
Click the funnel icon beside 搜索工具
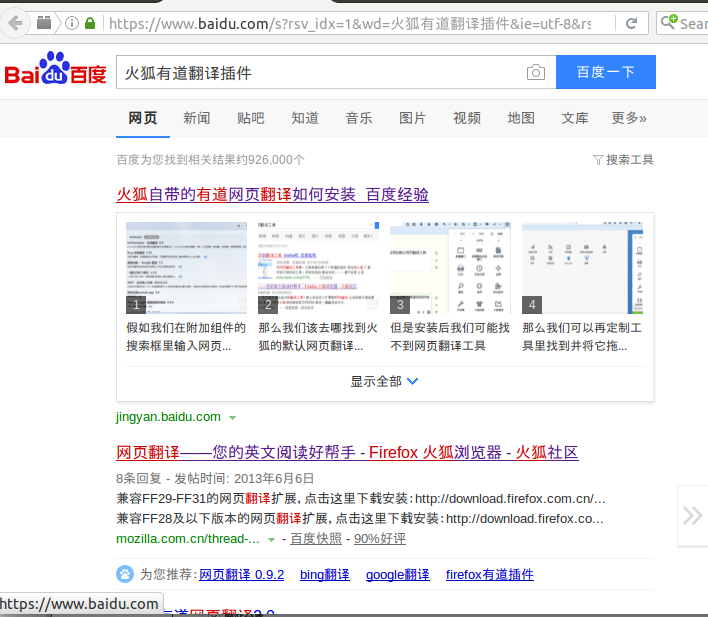598,160
